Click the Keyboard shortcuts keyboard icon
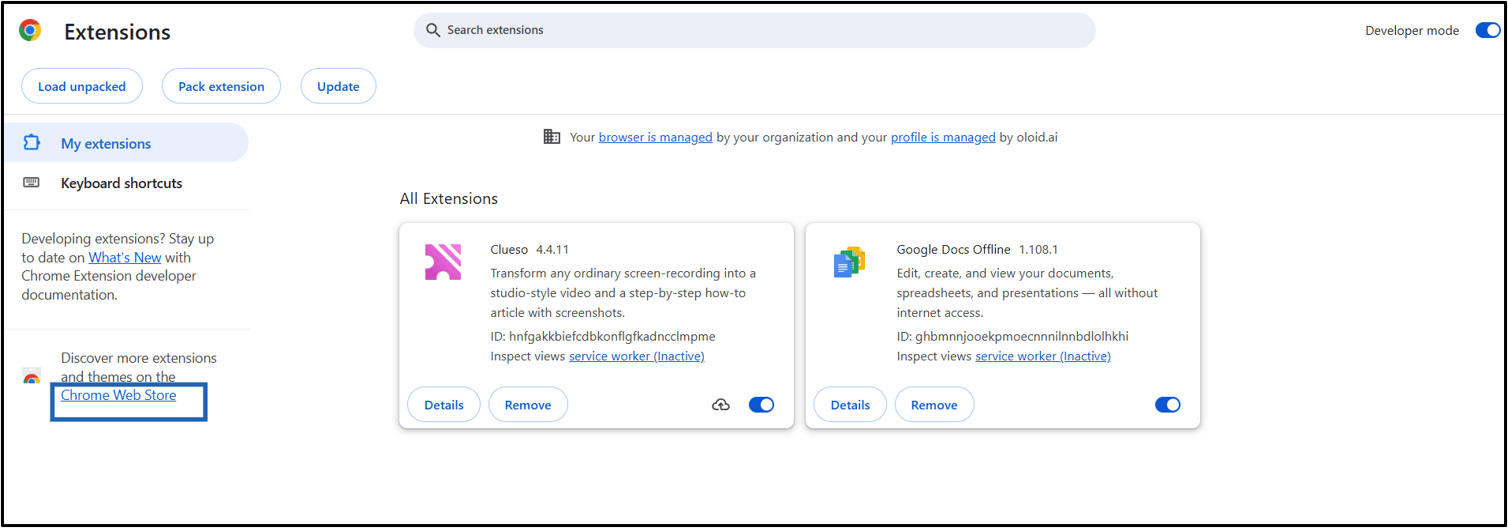The height and width of the screenshot is (528, 1508). tap(31, 183)
